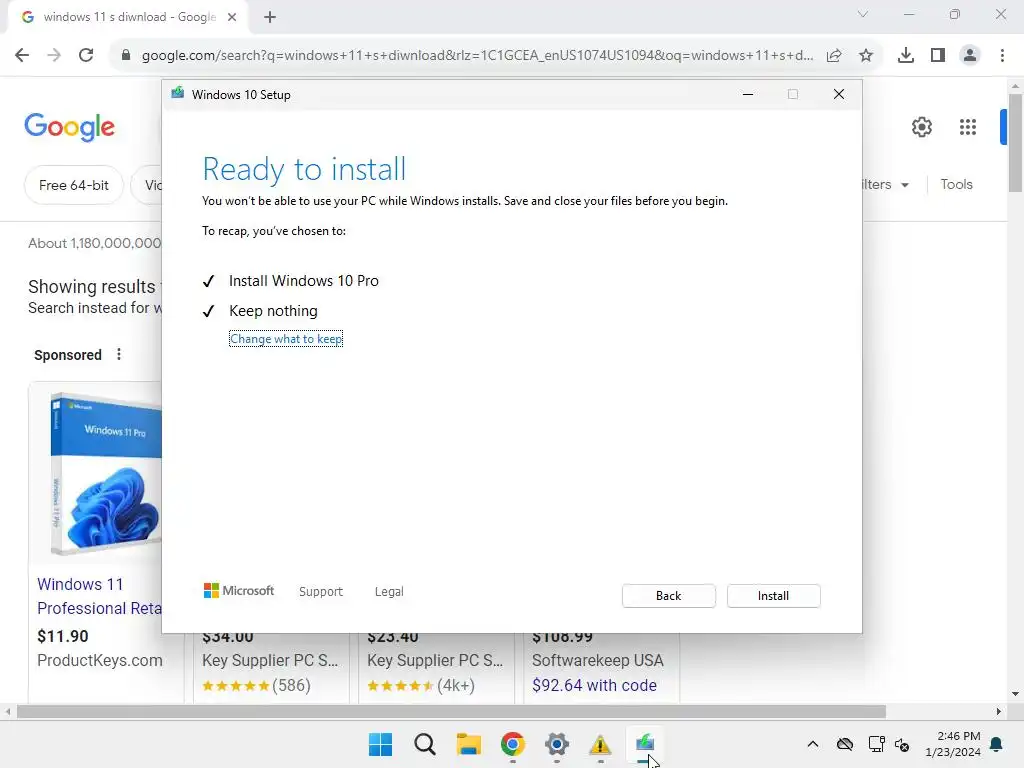Click the Softwarekeep USA seller name

coord(598,660)
